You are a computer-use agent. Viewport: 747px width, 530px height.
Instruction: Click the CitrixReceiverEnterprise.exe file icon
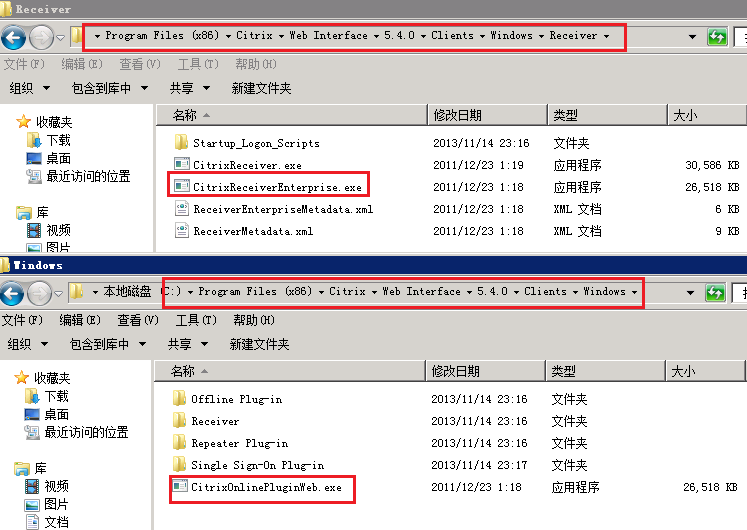coord(182,186)
